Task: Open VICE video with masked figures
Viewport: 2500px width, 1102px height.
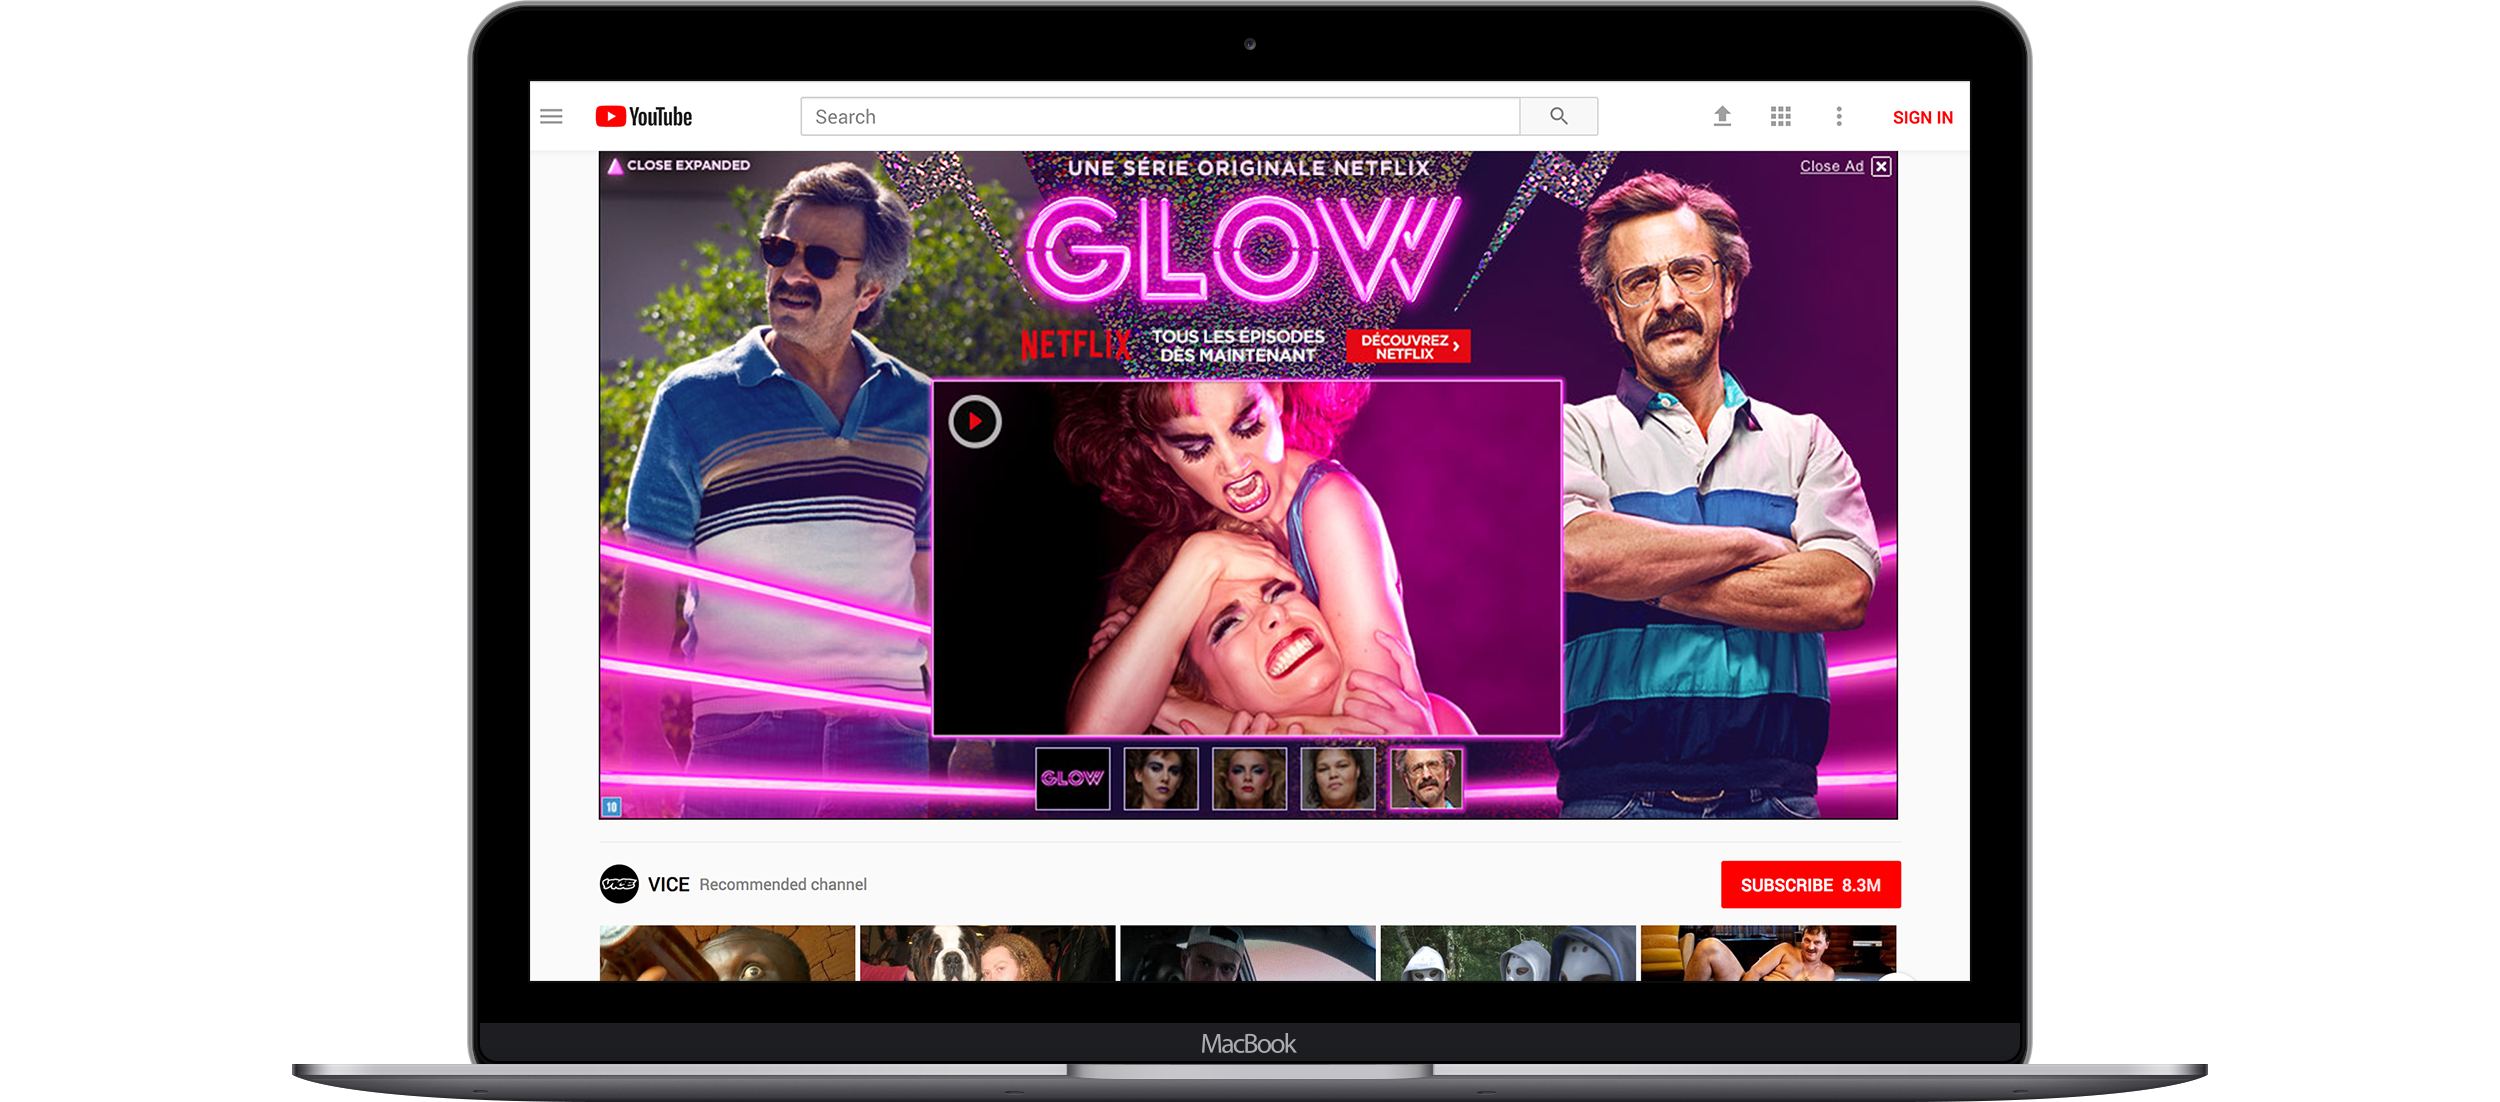Action: (x=1508, y=953)
